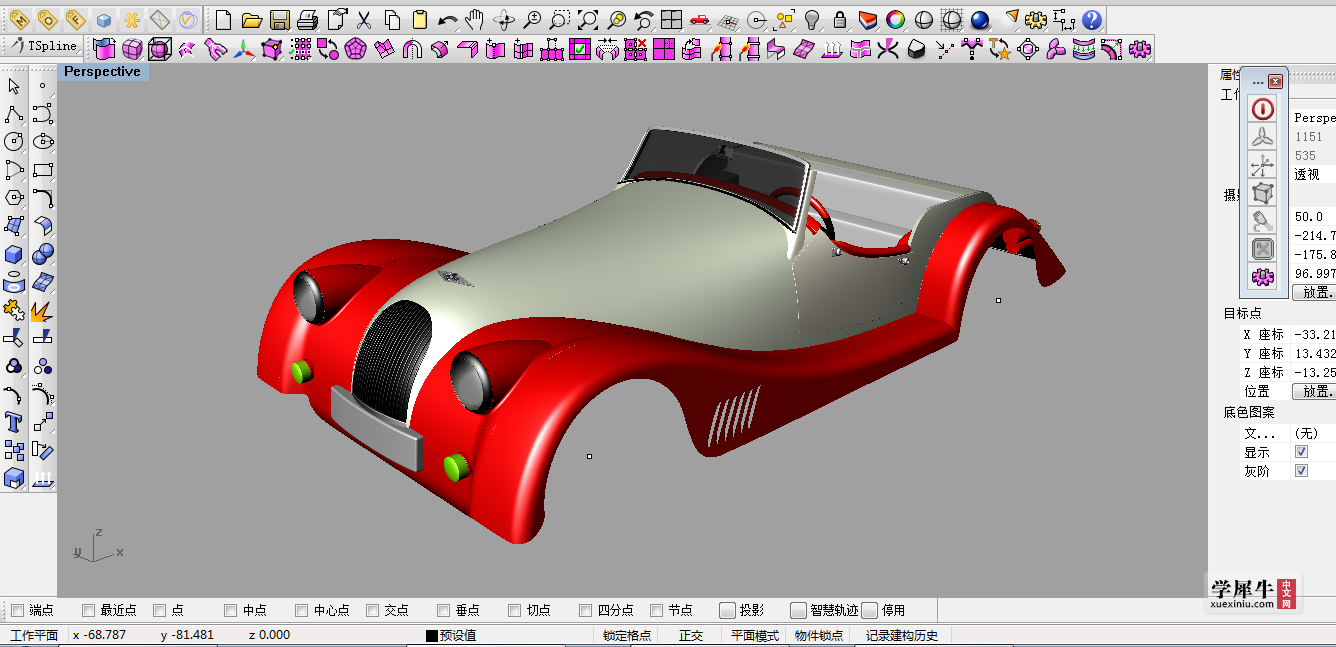Open help with the blue question mark icon
Screen dimensions: 1336x647
[x=1092, y=19]
